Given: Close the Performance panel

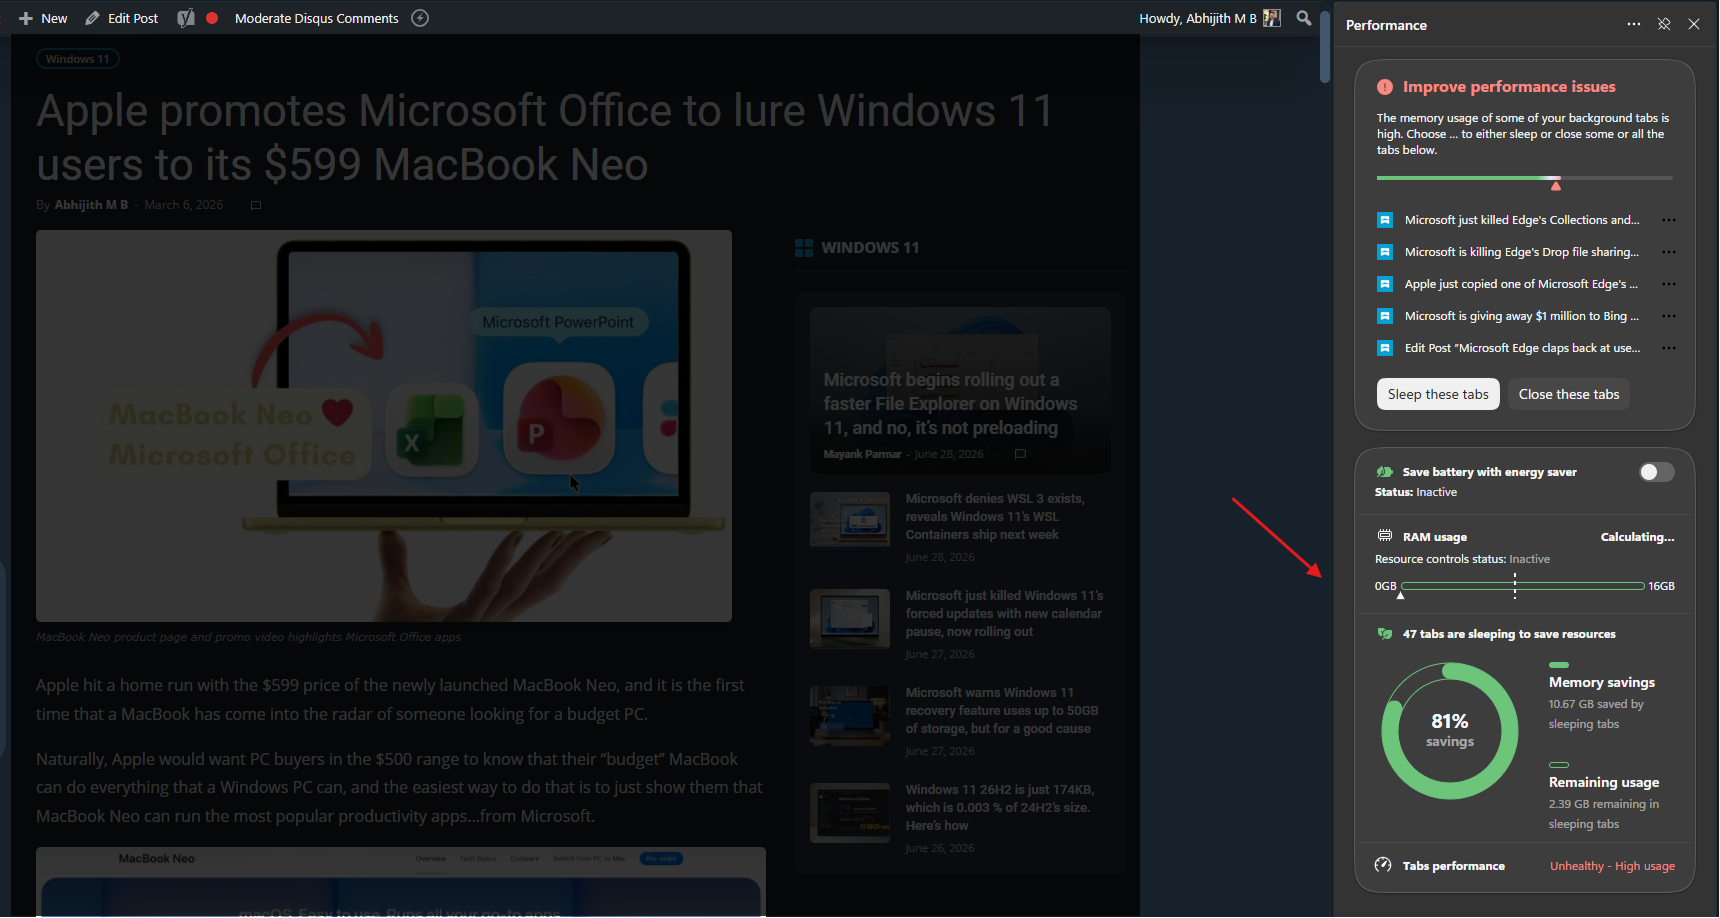Looking at the screenshot, I should [1694, 24].
